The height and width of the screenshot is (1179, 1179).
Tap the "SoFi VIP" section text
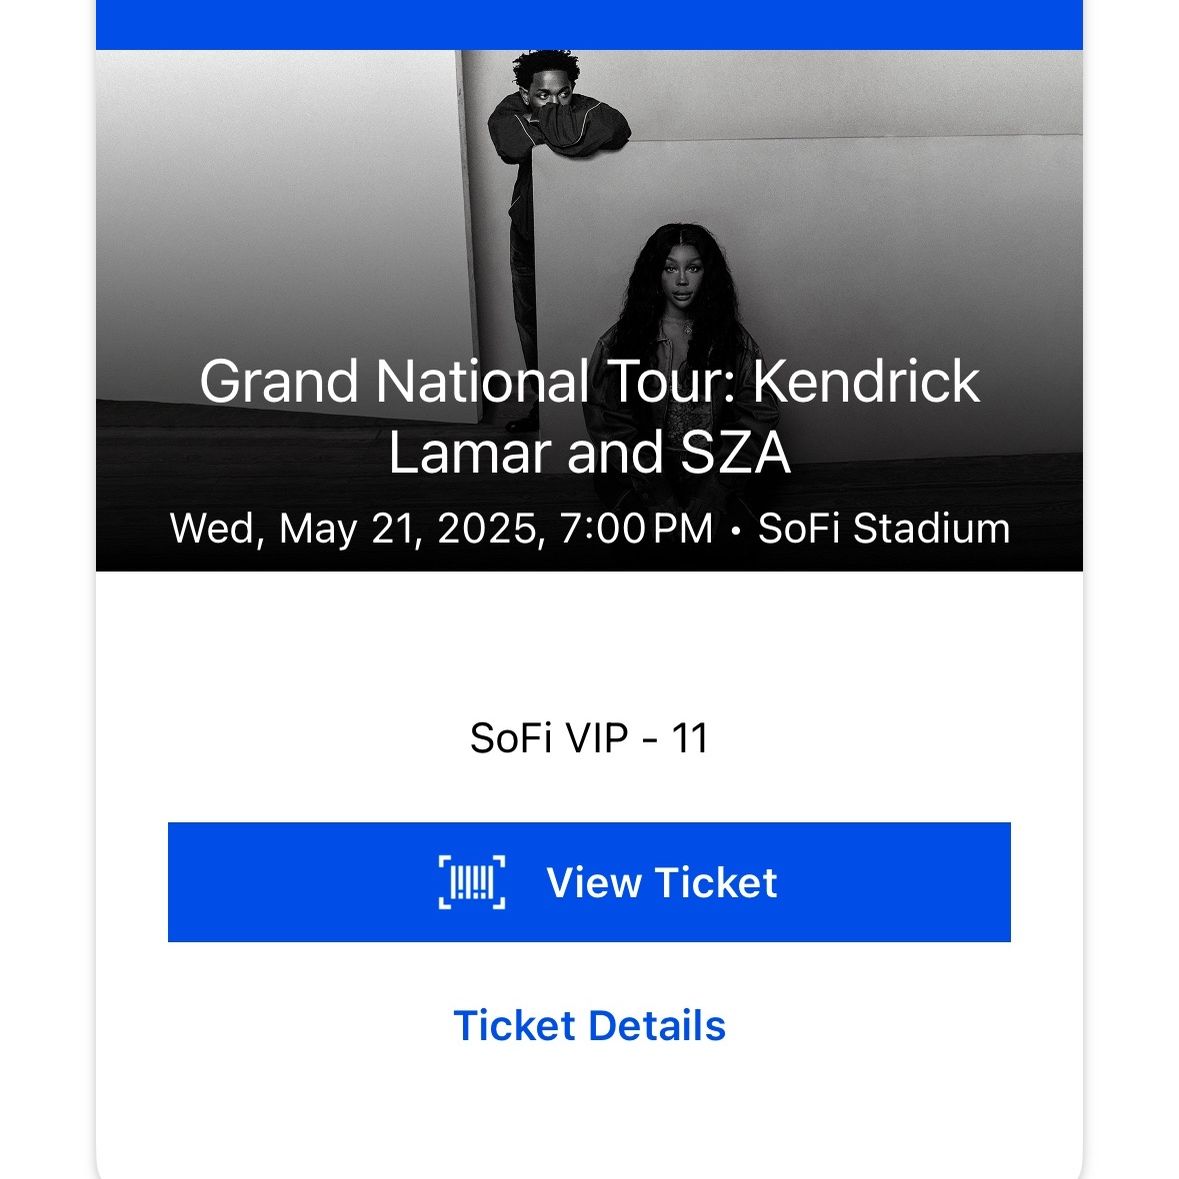point(548,738)
